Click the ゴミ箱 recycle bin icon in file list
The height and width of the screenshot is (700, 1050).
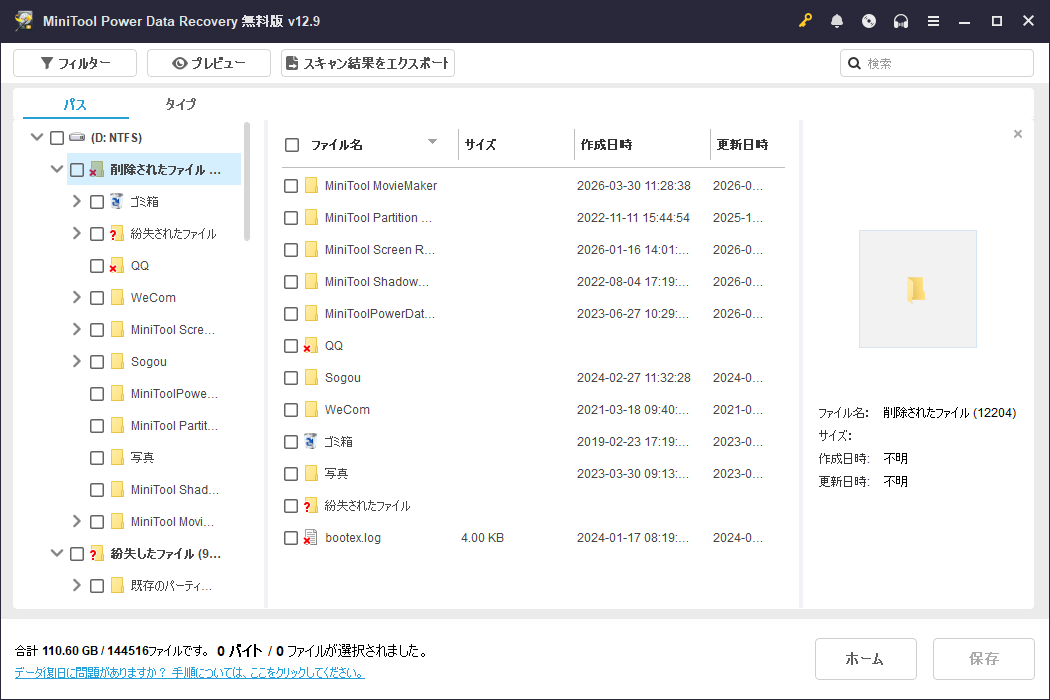(x=310, y=441)
